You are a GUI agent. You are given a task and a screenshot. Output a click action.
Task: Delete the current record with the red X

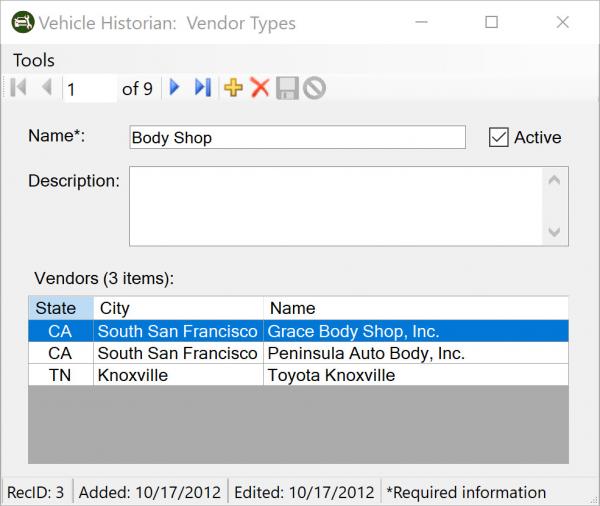click(x=260, y=88)
